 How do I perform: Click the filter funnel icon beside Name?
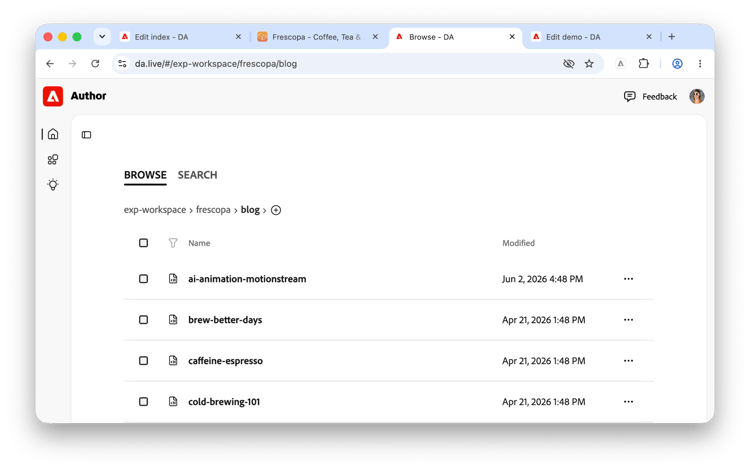point(173,243)
